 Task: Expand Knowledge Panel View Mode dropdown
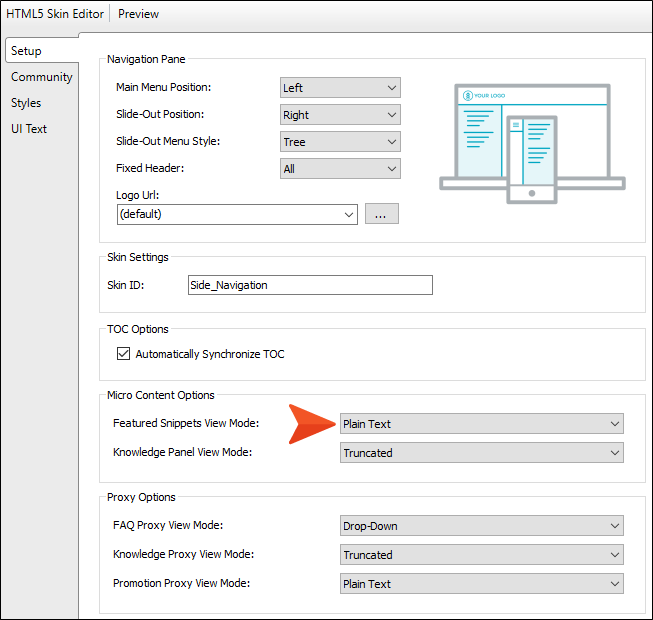(x=481, y=453)
